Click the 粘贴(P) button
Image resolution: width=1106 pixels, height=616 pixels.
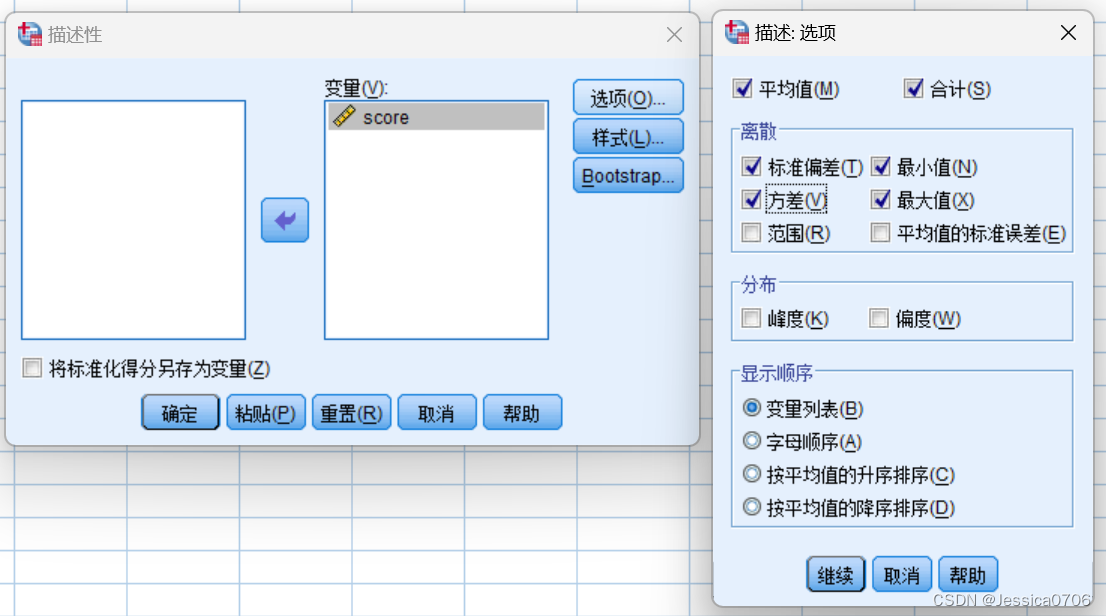266,412
